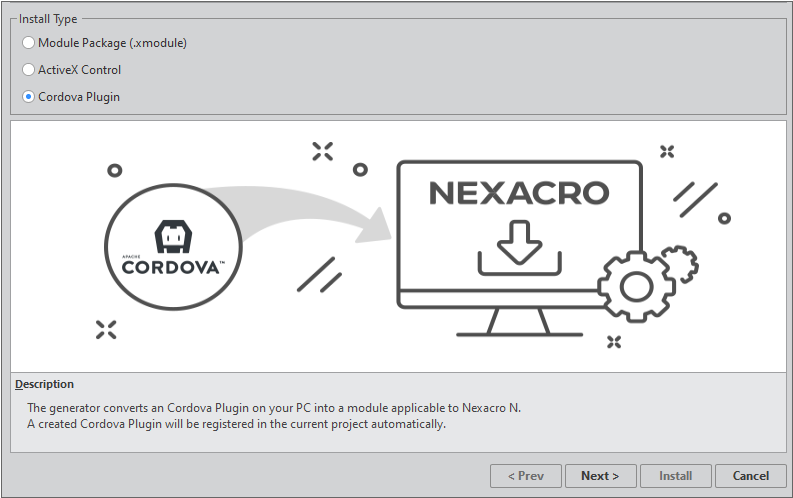Click the large gear icon on the monitor
This screenshot has width=793, height=498.
pyautogui.click(x=633, y=285)
